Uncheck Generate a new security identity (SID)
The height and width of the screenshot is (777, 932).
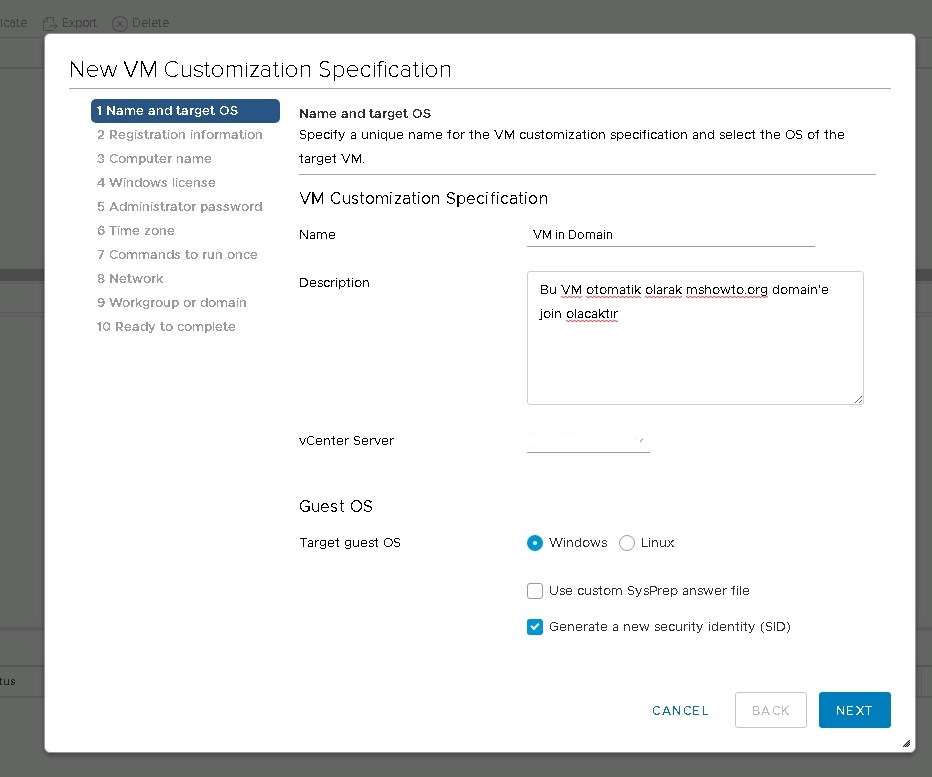535,627
